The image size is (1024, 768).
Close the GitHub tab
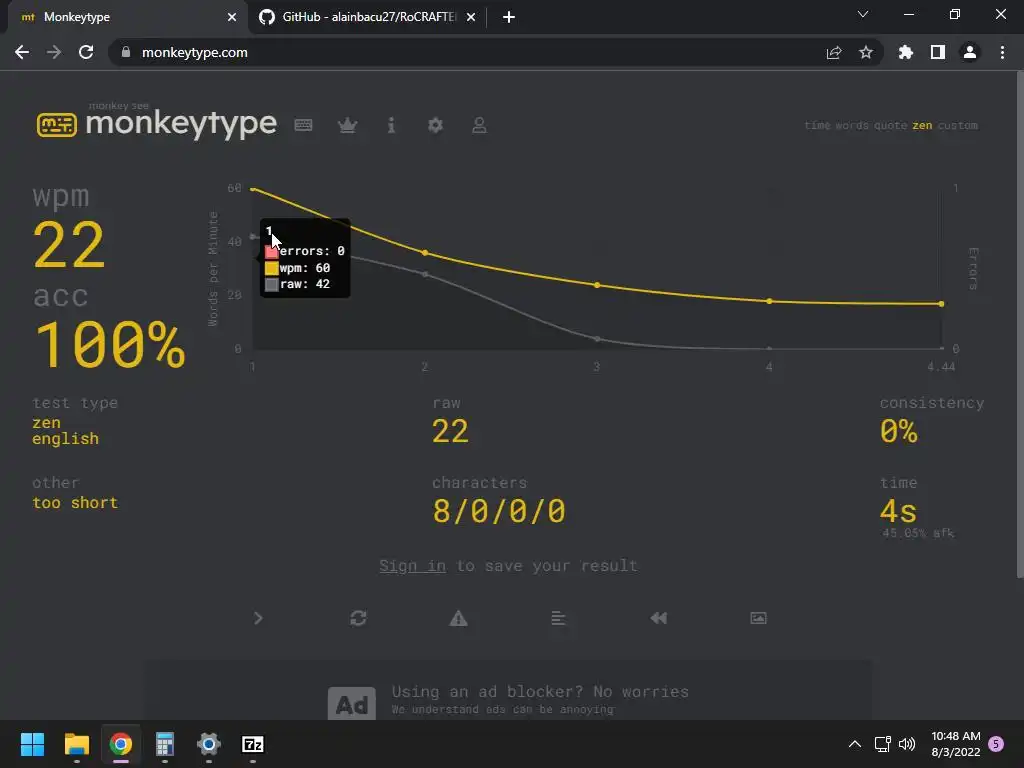point(471,17)
